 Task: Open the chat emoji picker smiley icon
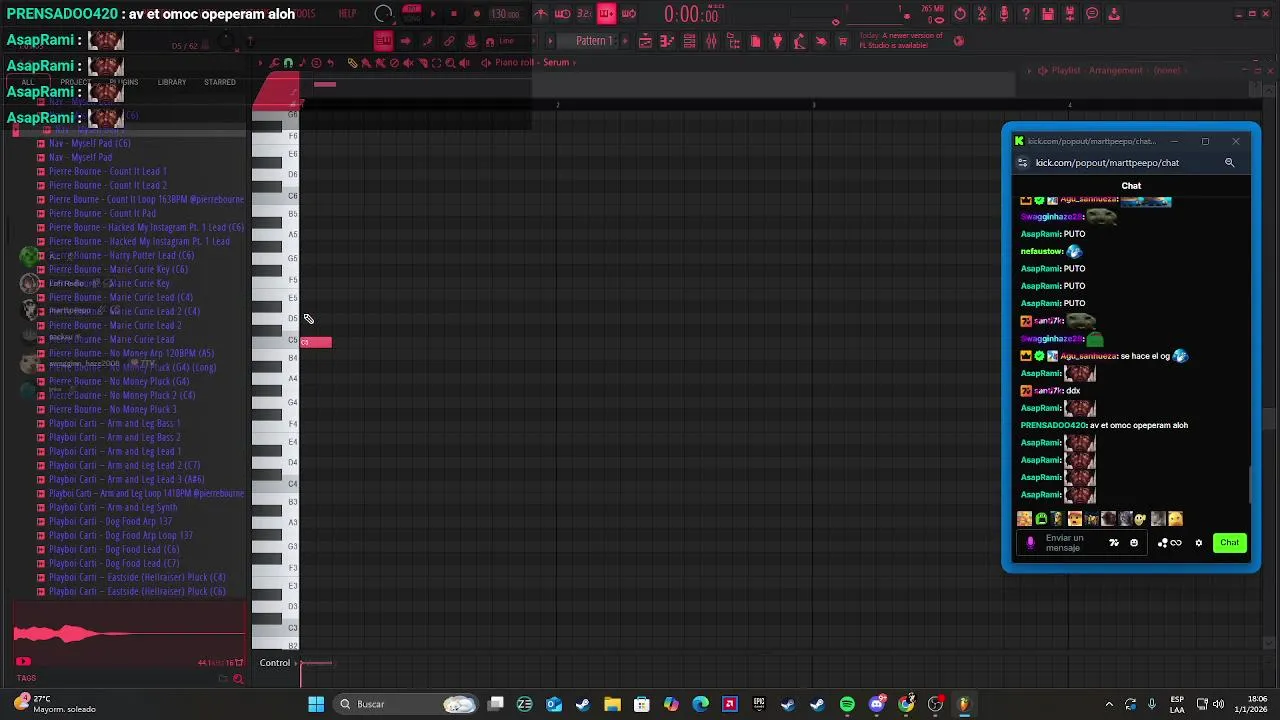(1134, 543)
